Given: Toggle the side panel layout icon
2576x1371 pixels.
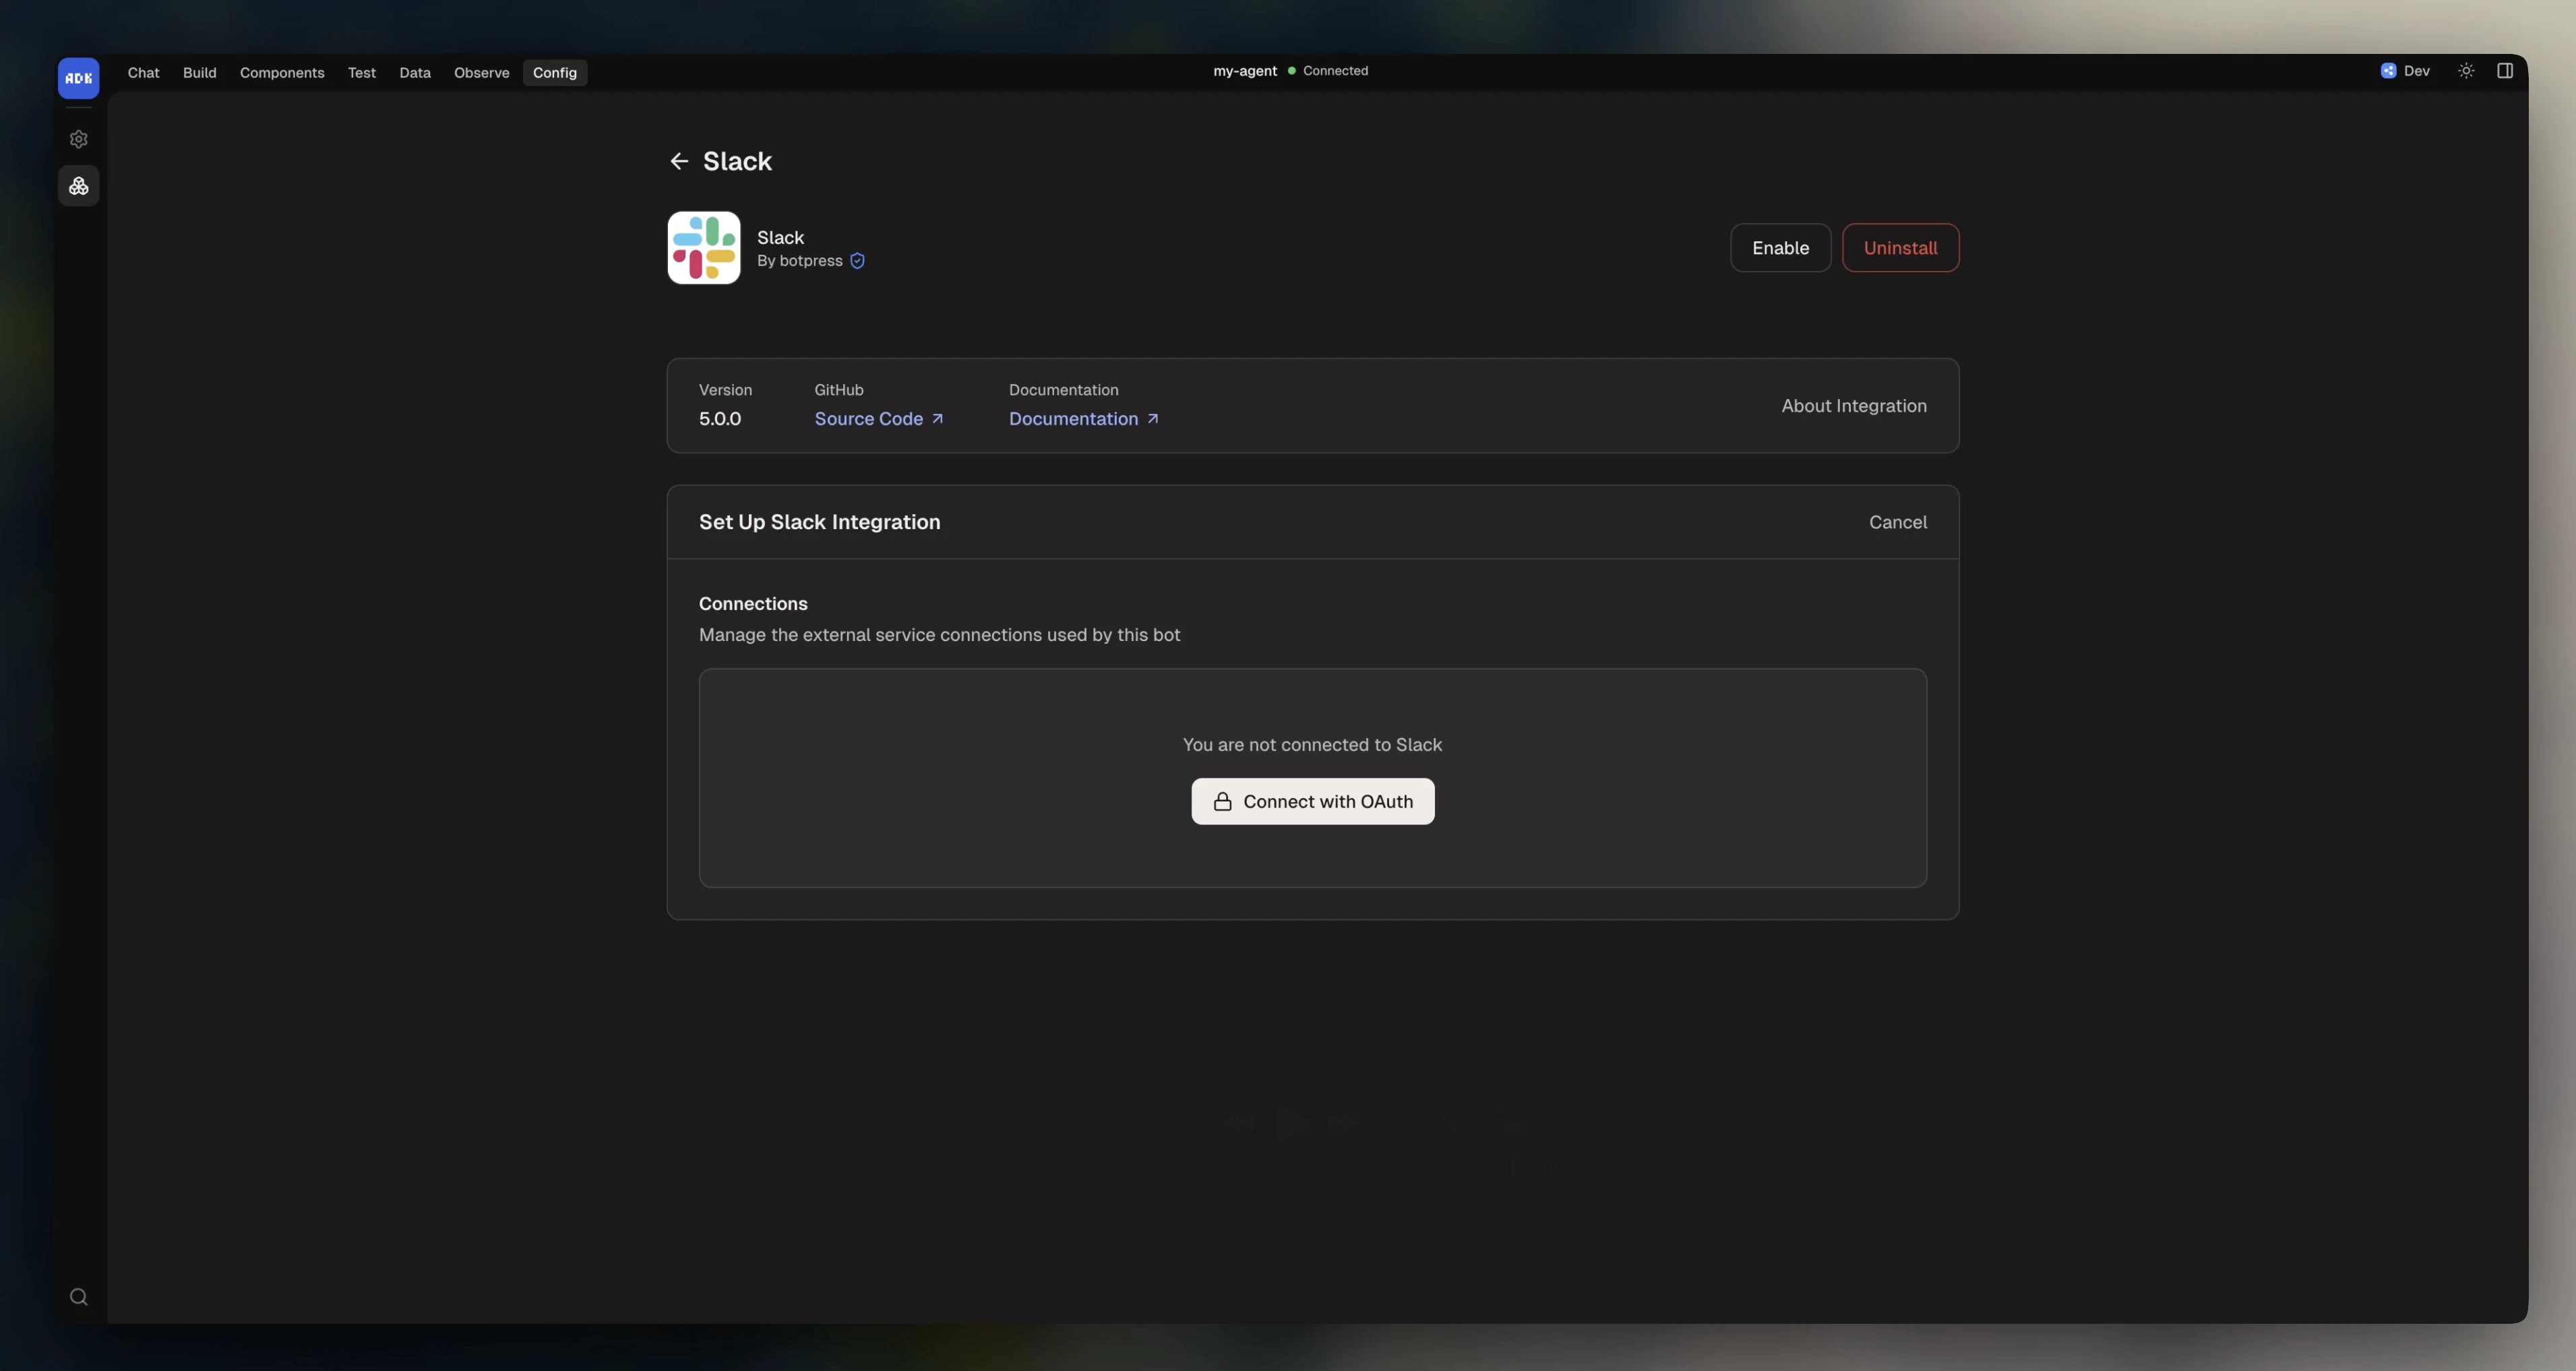Looking at the screenshot, I should [2505, 71].
